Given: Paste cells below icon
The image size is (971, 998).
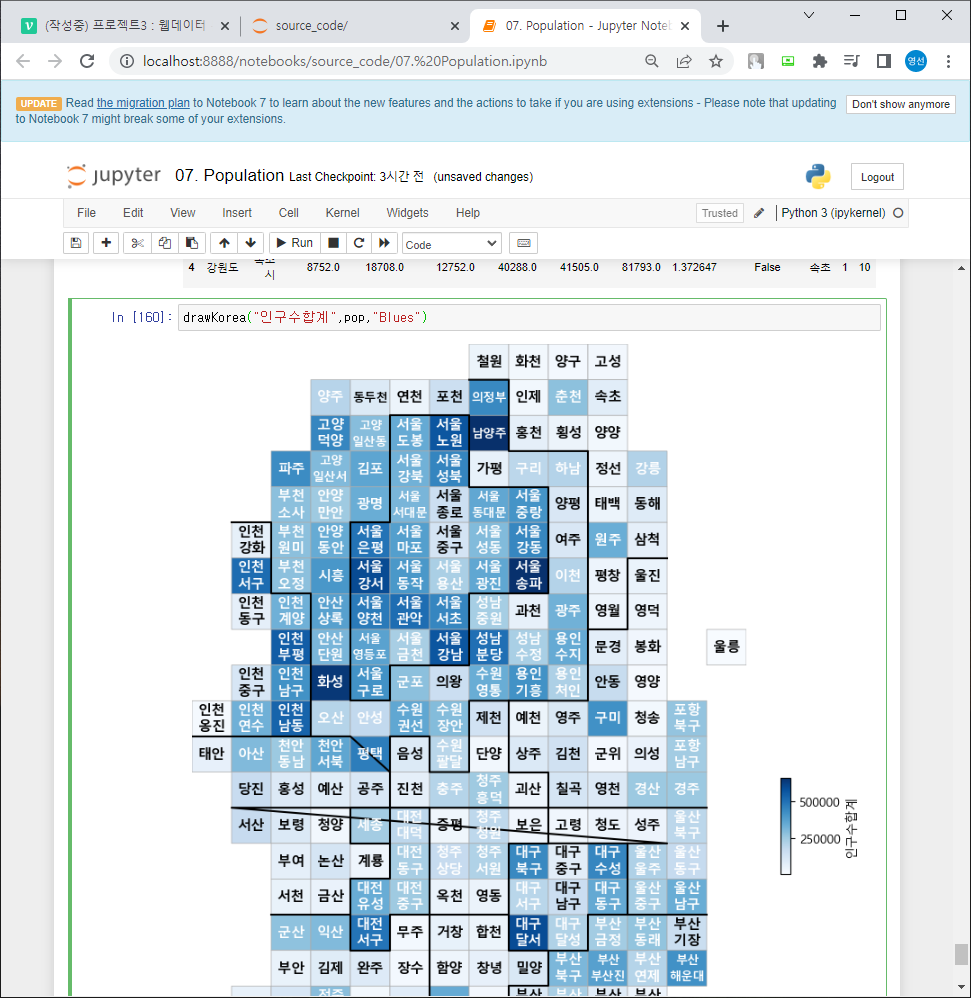Looking at the screenshot, I should coord(192,243).
